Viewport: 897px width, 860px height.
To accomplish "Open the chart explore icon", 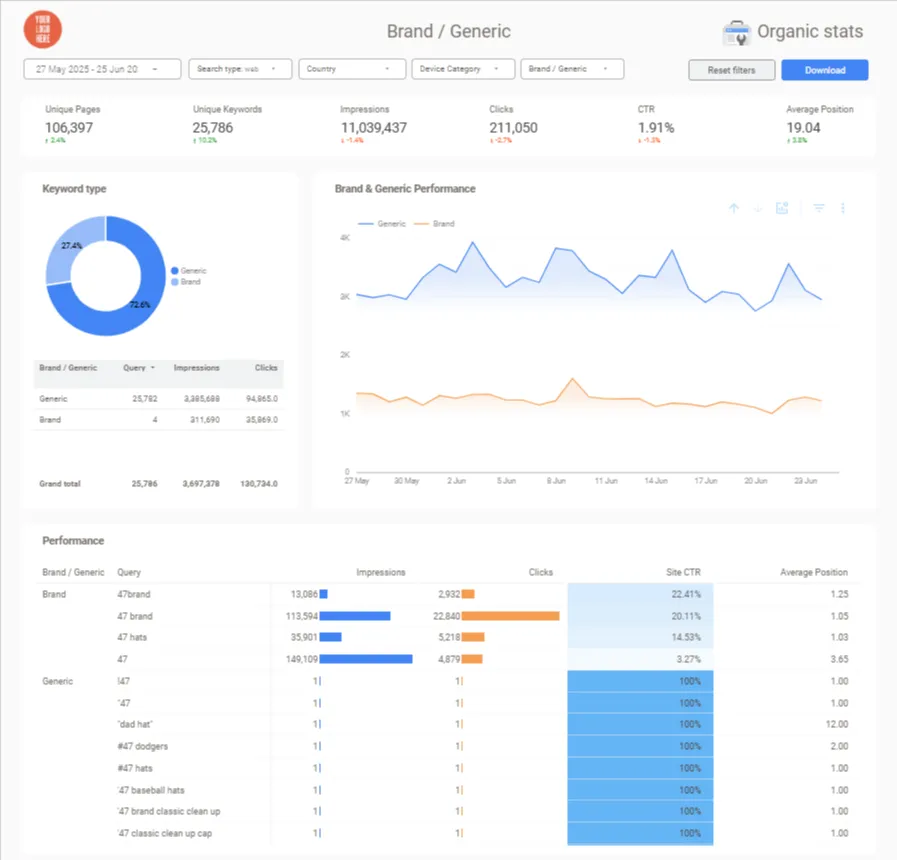I will (782, 208).
